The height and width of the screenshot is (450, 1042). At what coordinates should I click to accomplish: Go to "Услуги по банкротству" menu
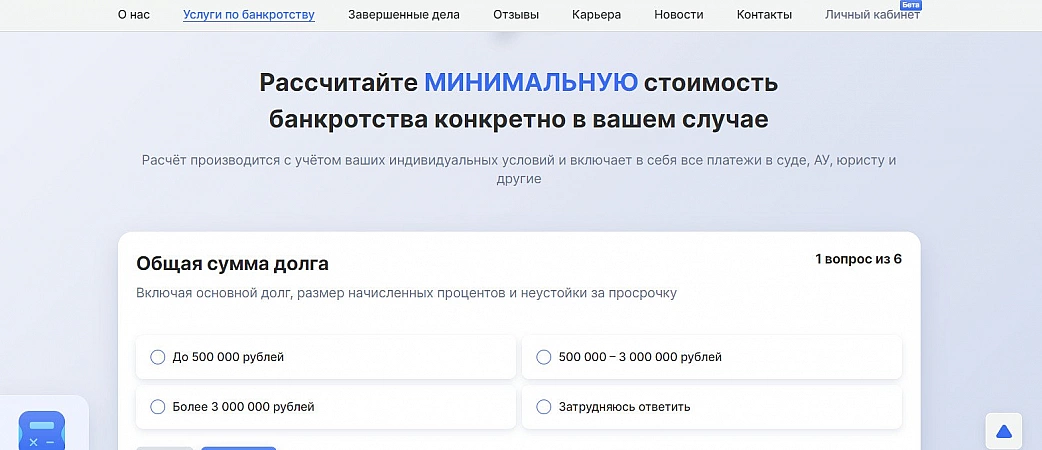(x=249, y=15)
